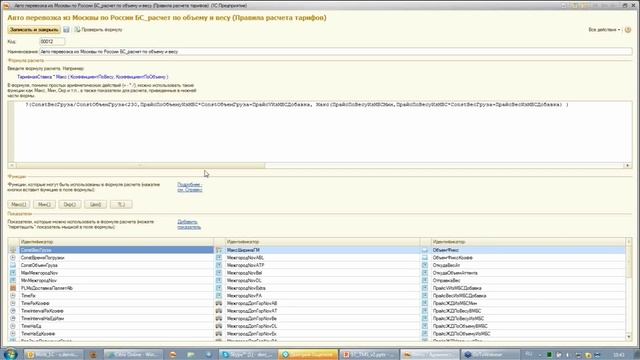Click inside the formula text area

coord(323,131)
